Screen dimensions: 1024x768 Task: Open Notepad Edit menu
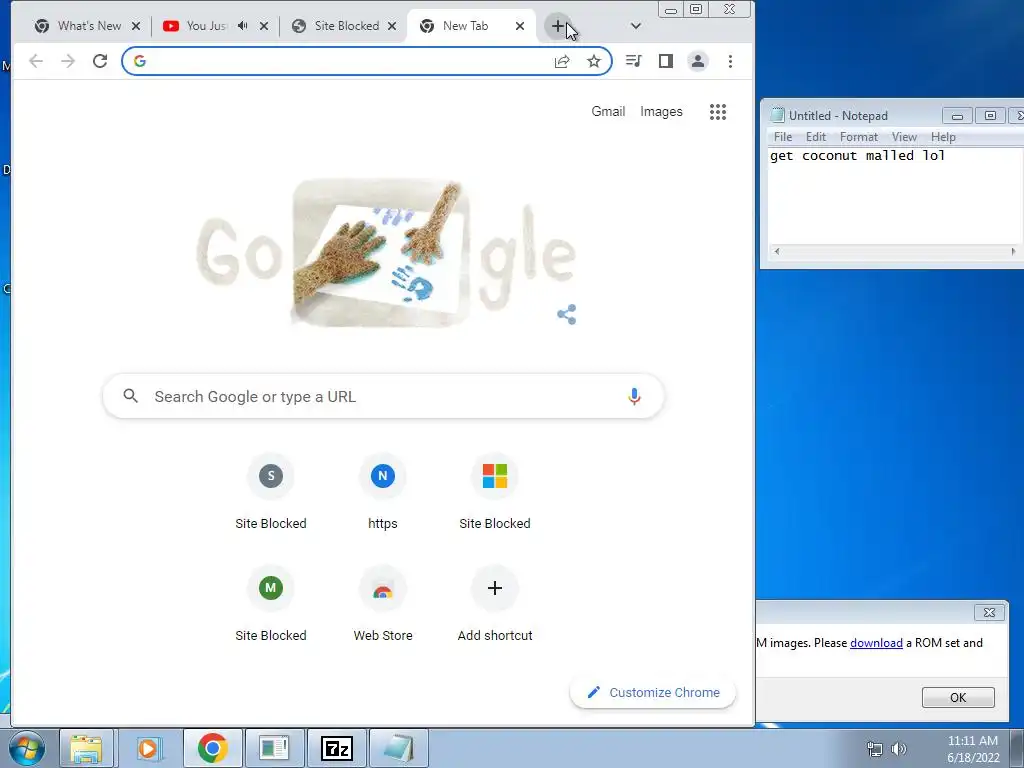(816, 136)
